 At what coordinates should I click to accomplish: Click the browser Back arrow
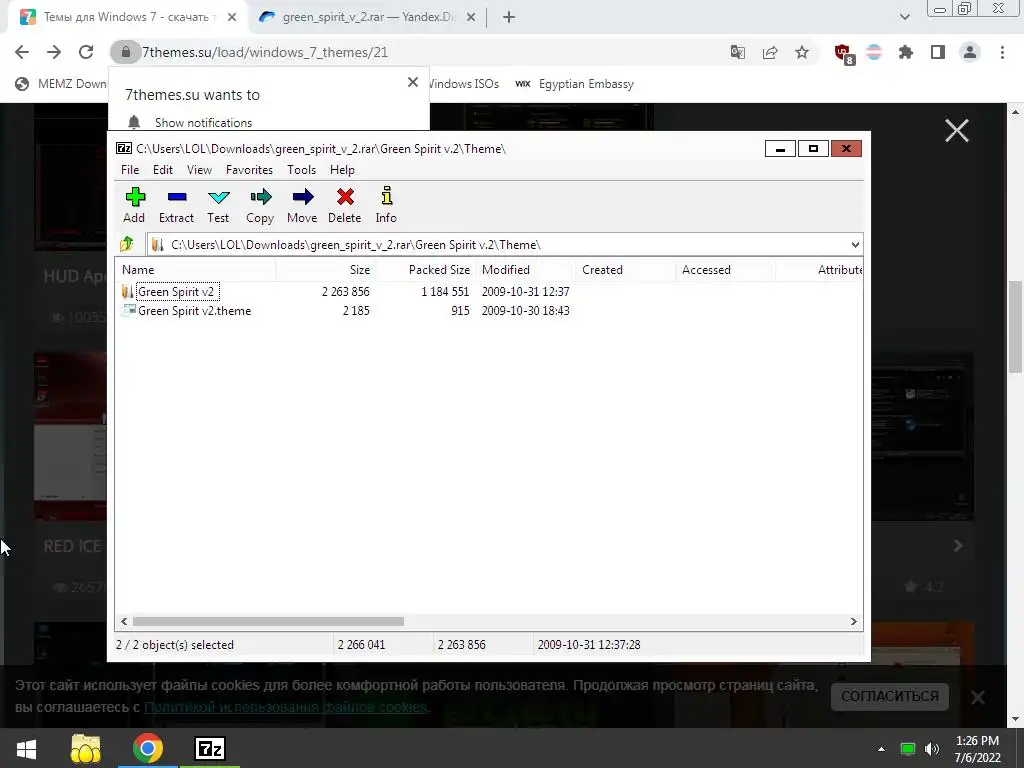[x=22, y=52]
